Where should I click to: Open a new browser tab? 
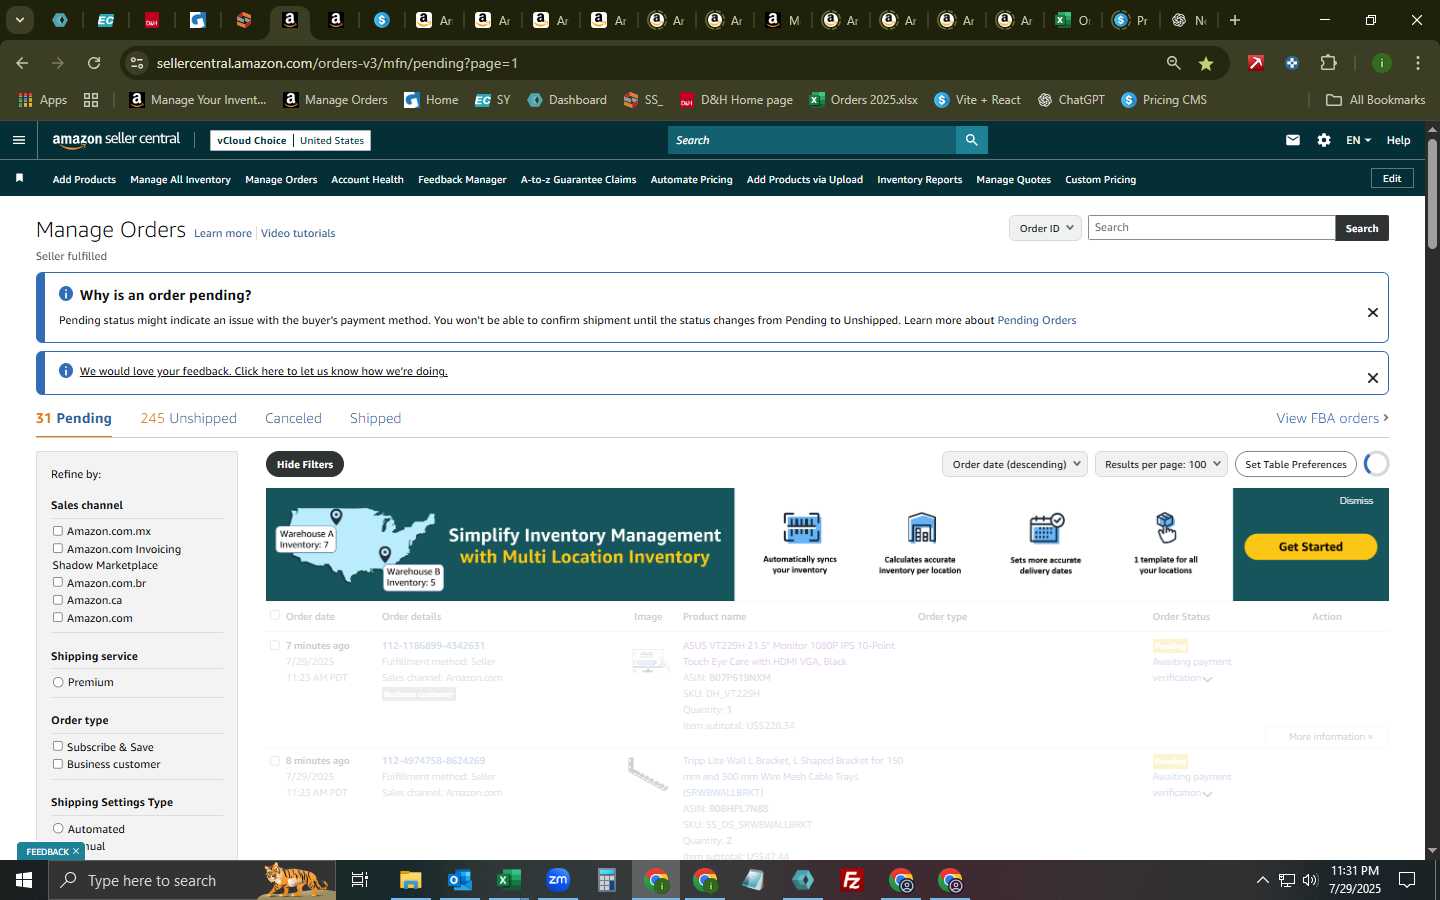point(1235,20)
